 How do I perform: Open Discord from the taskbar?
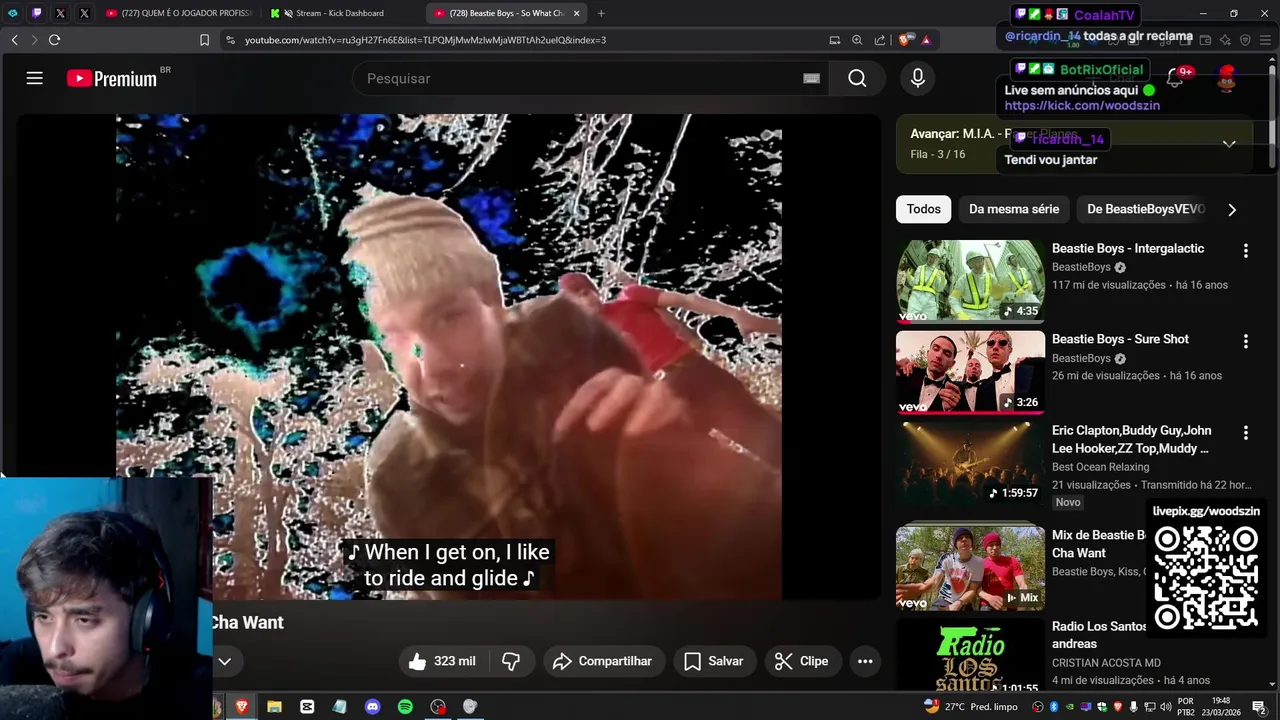(372, 706)
